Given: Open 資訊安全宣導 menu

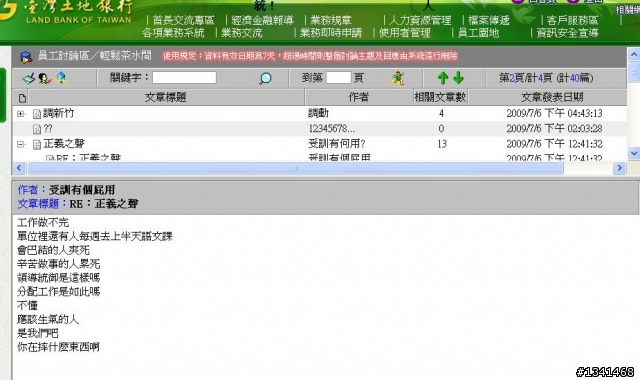Looking at the screenshot, I should tap(568, 33).
